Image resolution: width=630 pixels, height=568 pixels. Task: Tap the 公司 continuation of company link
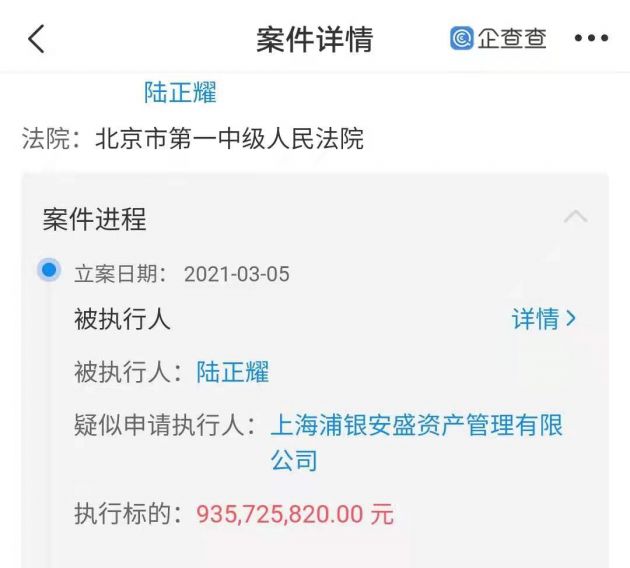click(x=294, y=460)
